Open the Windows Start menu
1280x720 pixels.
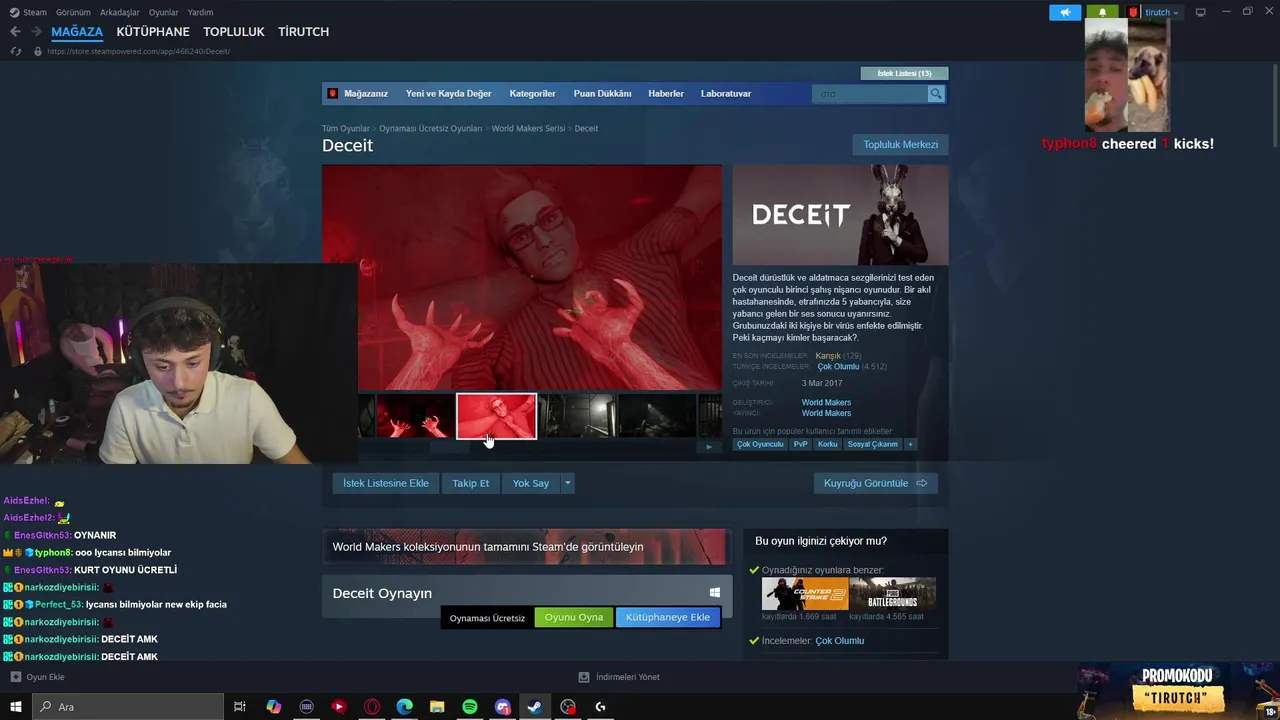[15, 707]
